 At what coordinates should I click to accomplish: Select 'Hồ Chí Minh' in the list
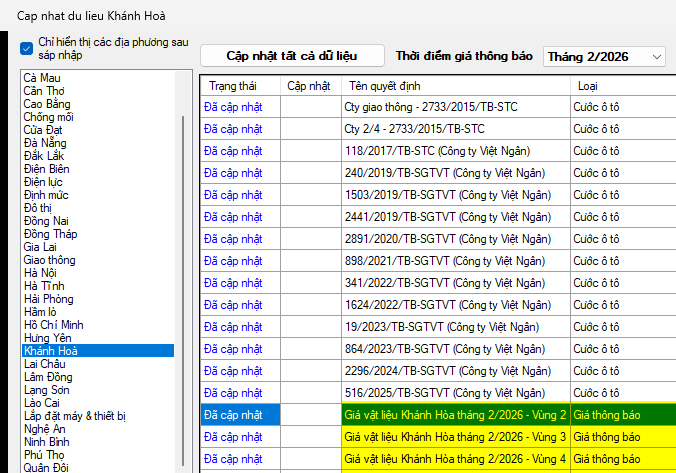click(x=54, y=325)
